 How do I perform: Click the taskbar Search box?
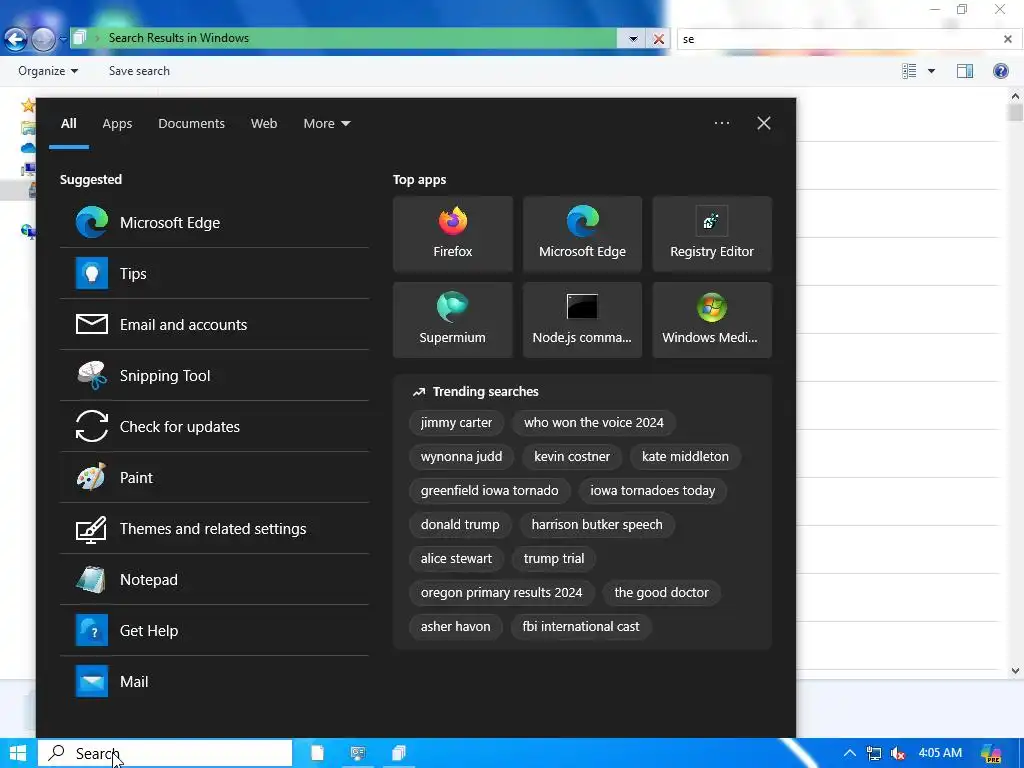tap(165, 754)
